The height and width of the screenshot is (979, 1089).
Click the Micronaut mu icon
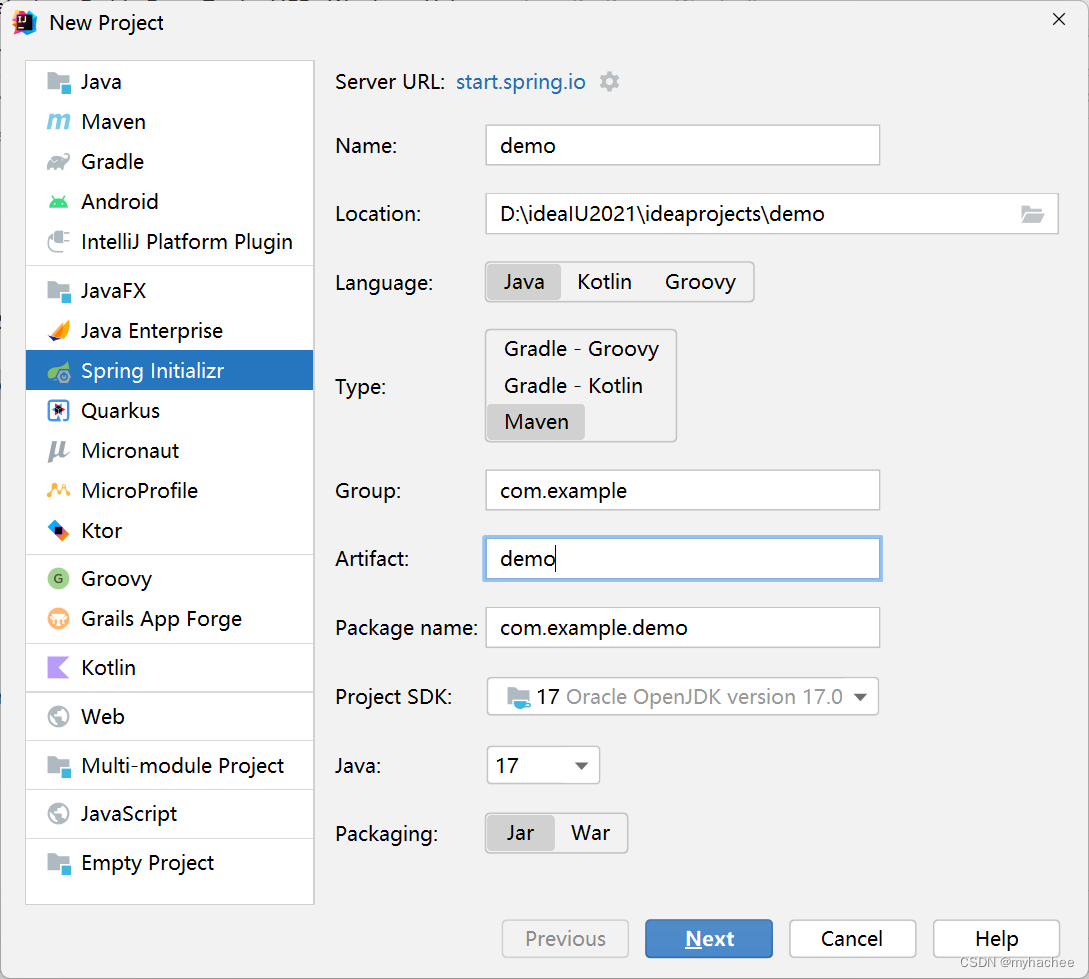pyautogui.click(x=59, y=451)
